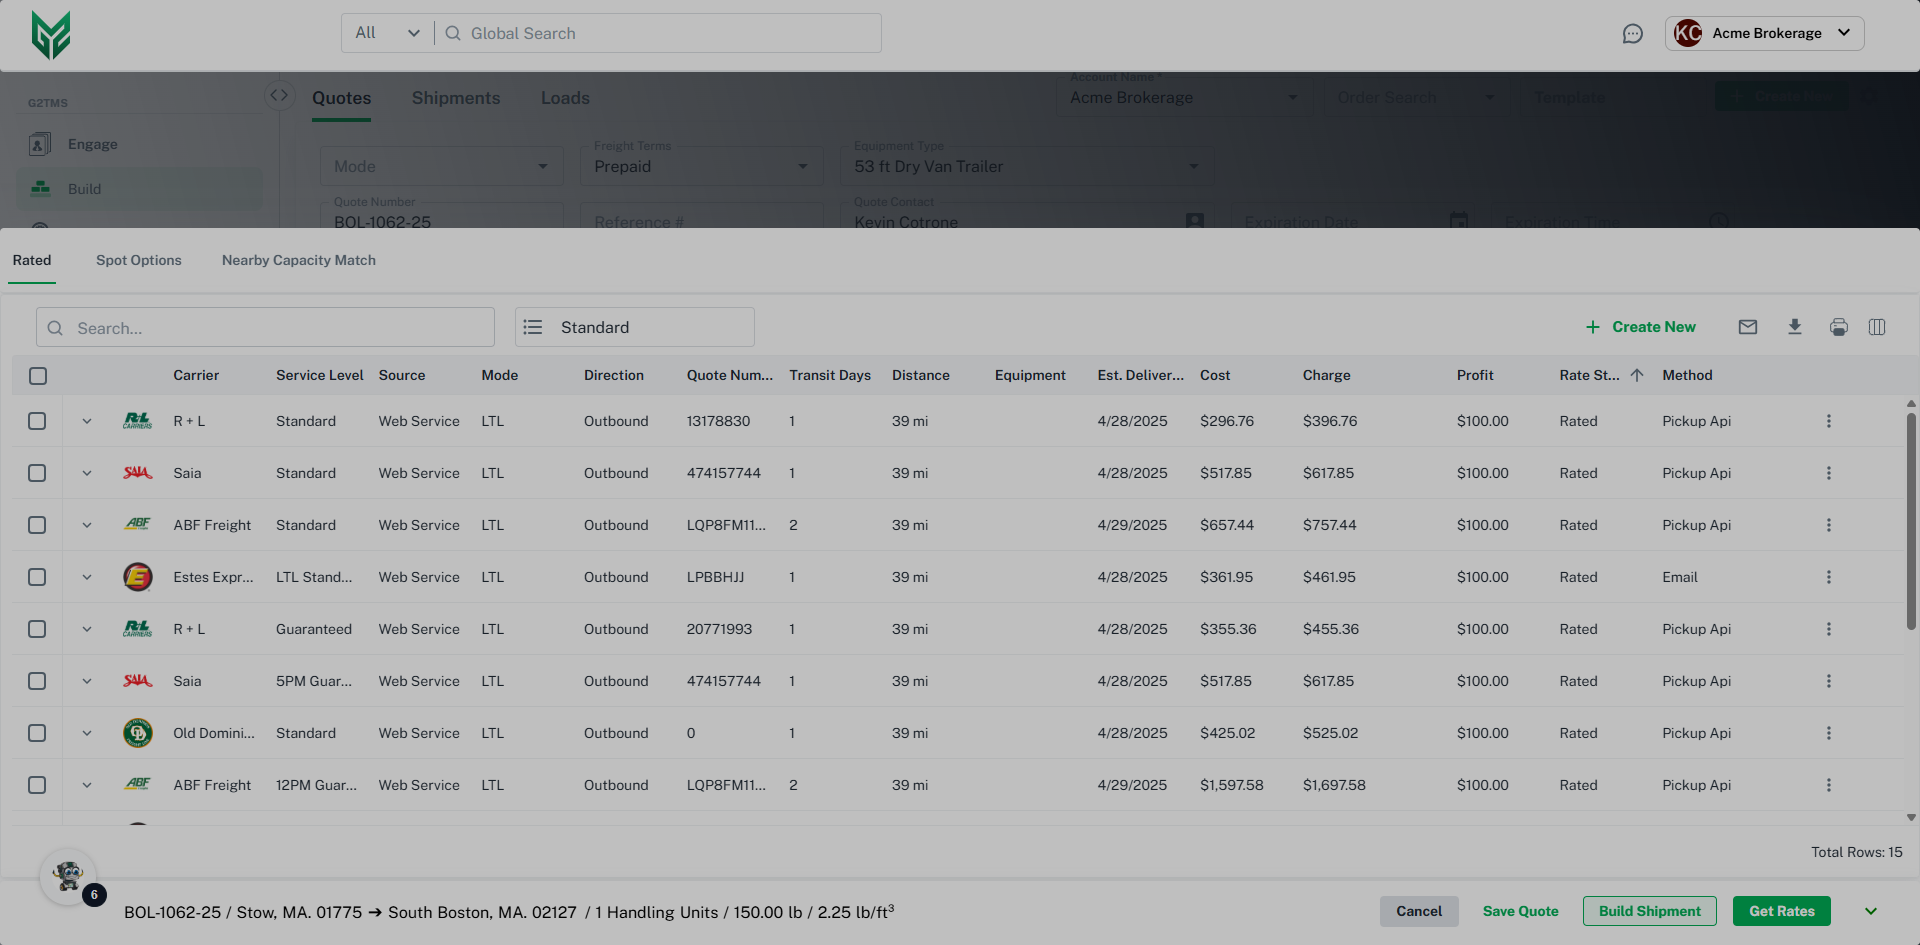Click the vertical scrollbar of the rates table
The image size is (1920, 945).
click(1910, 520)
